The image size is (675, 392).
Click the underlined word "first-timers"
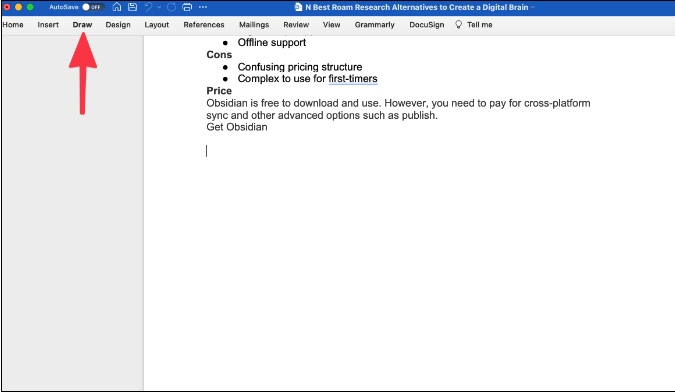point(353,79)
